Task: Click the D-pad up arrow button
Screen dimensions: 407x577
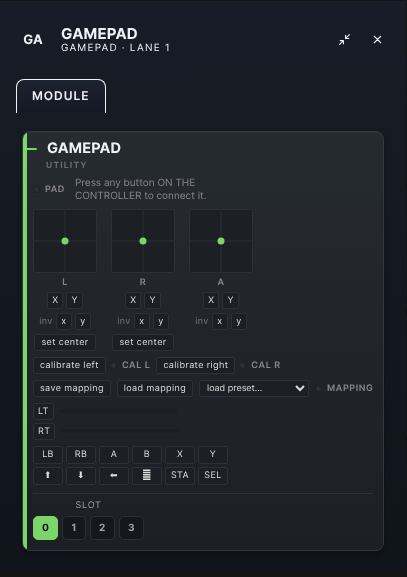Action: [x=48, y=475]
